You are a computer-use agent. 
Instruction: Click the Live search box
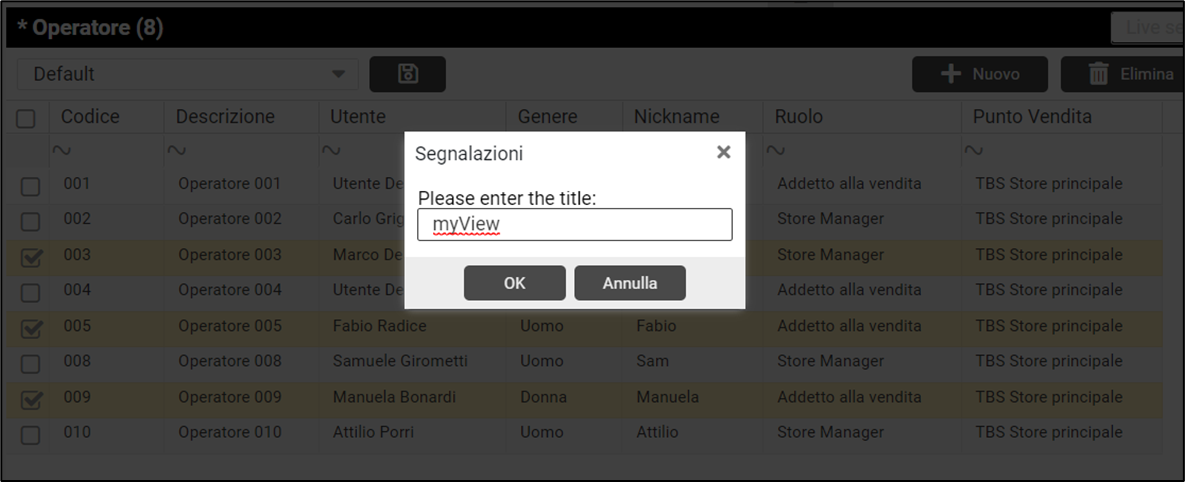point(1148,28)
